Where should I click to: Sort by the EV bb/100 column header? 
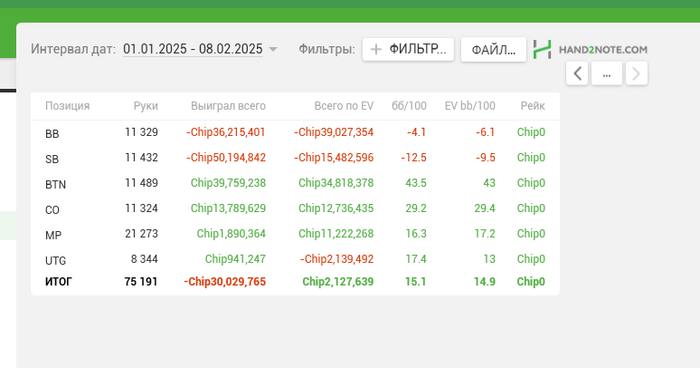coord(470,106)
